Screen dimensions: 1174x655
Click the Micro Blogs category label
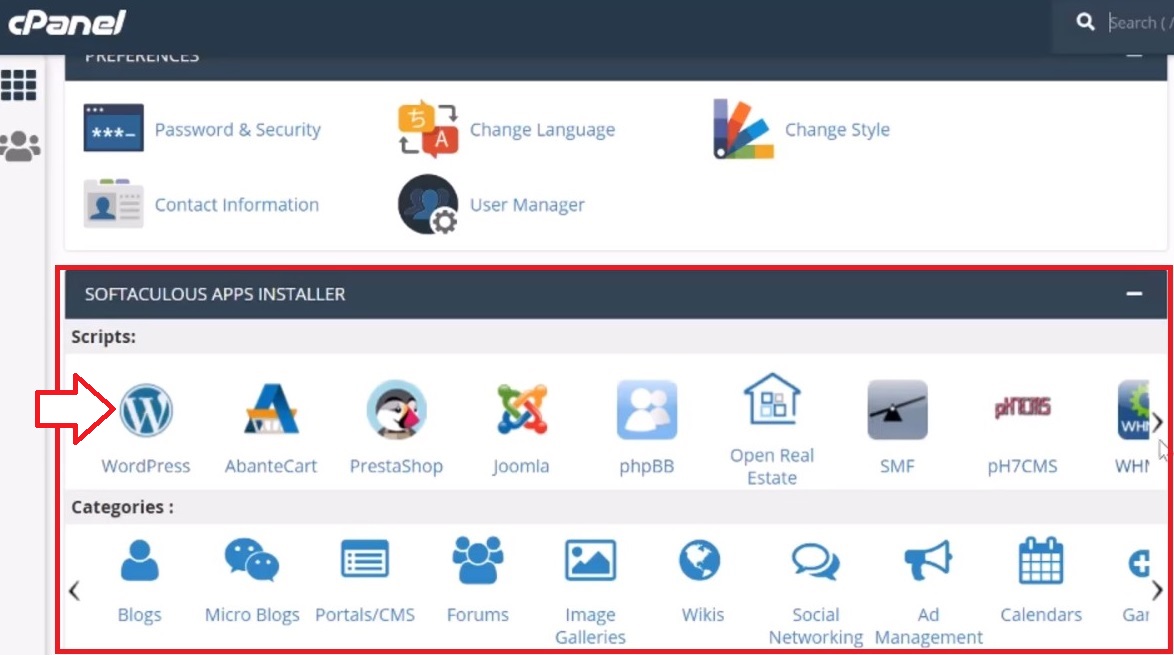[252, 615]
